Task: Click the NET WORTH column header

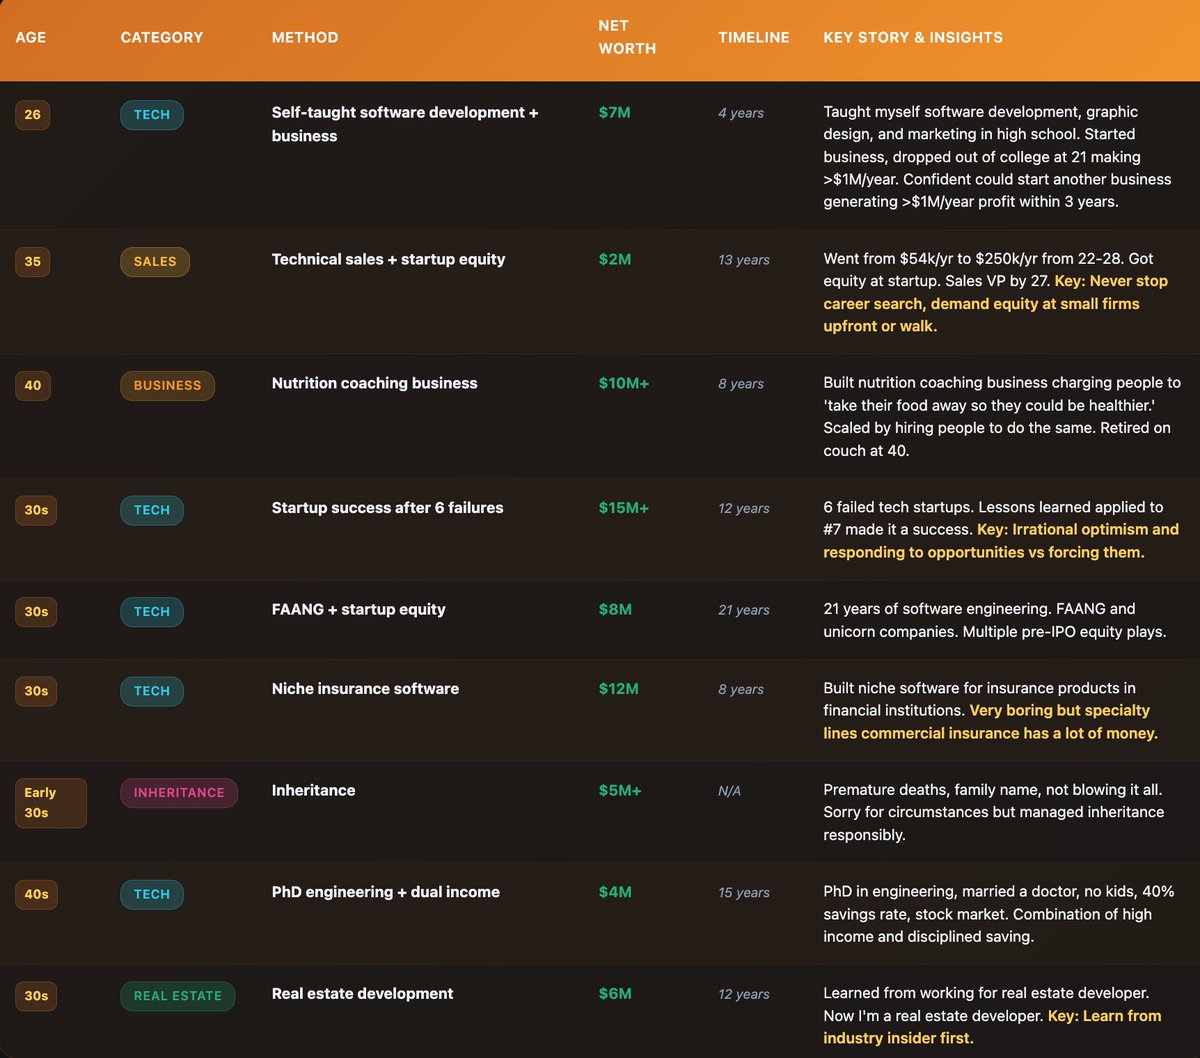Action: coord(627,37)
